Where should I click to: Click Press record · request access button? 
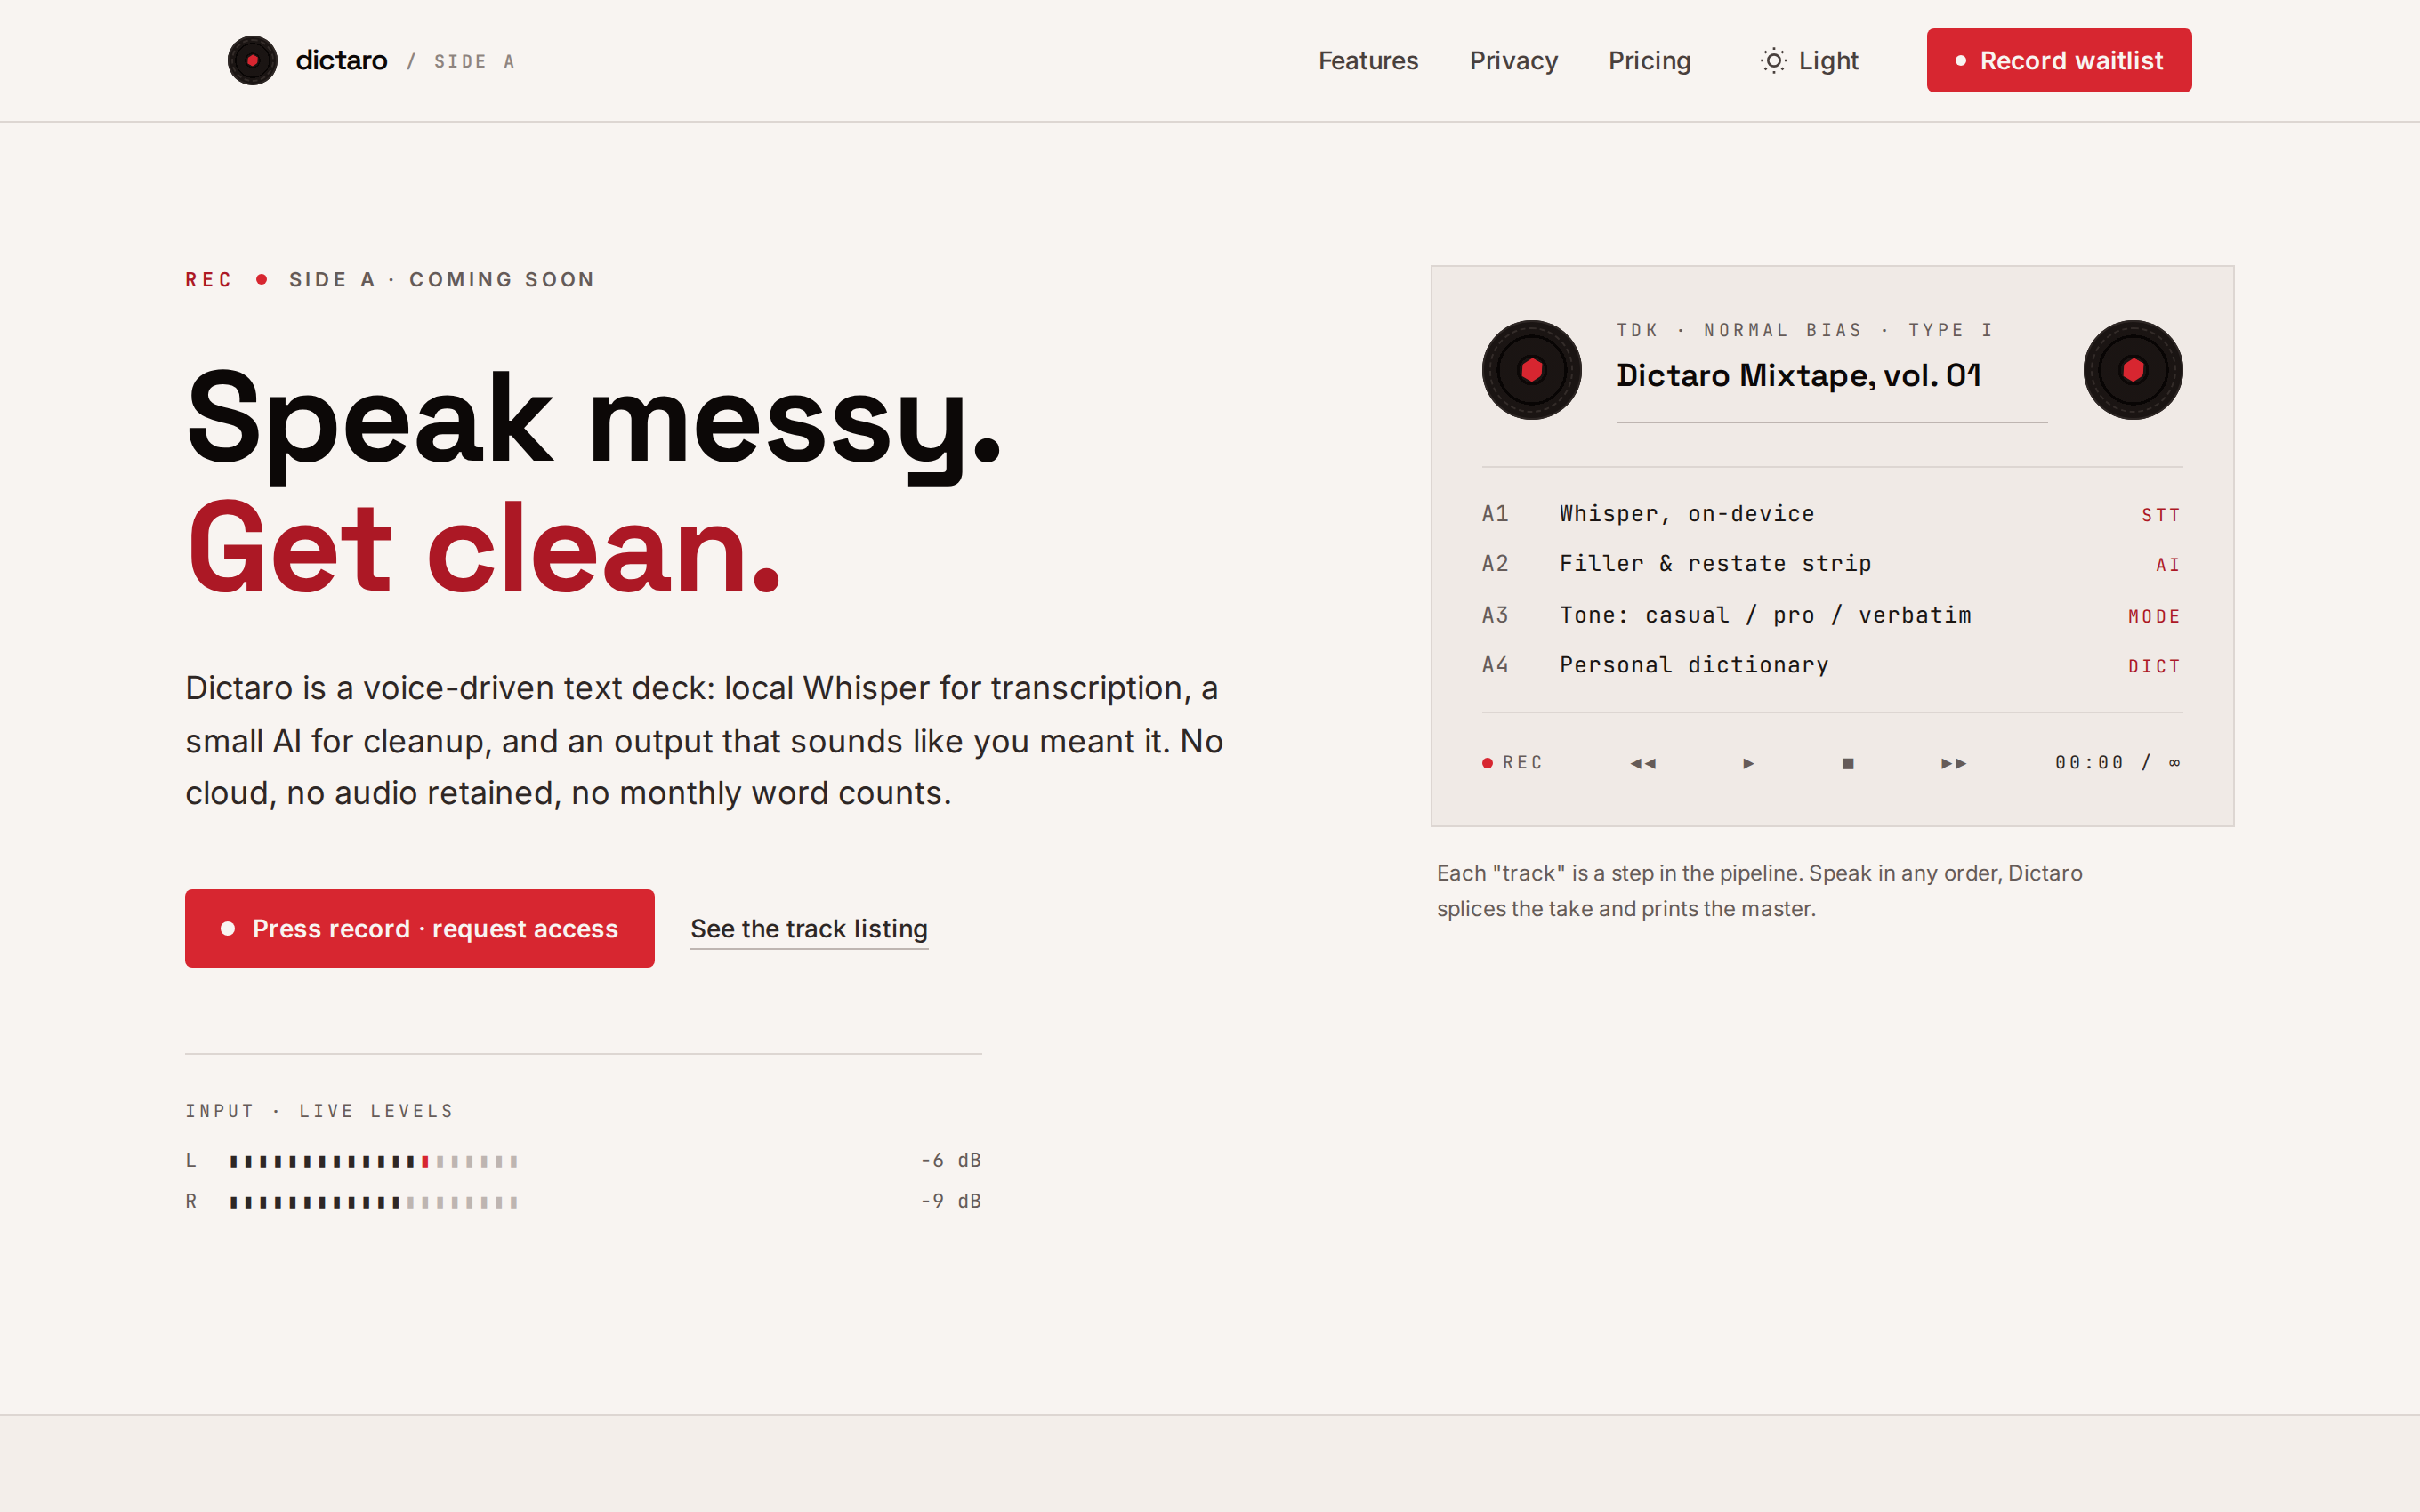tap(420, 928)
